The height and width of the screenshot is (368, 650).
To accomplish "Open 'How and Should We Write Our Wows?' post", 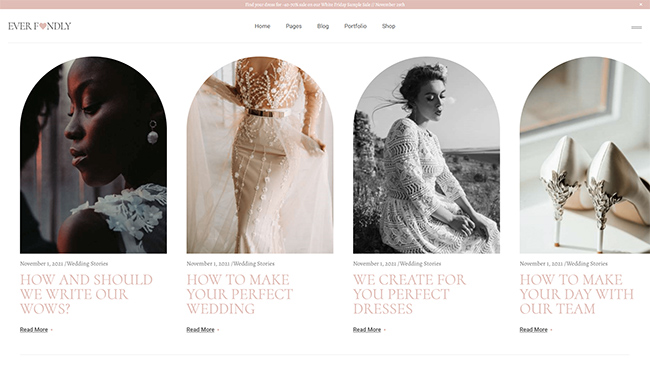I will click(x=86, y=294).
